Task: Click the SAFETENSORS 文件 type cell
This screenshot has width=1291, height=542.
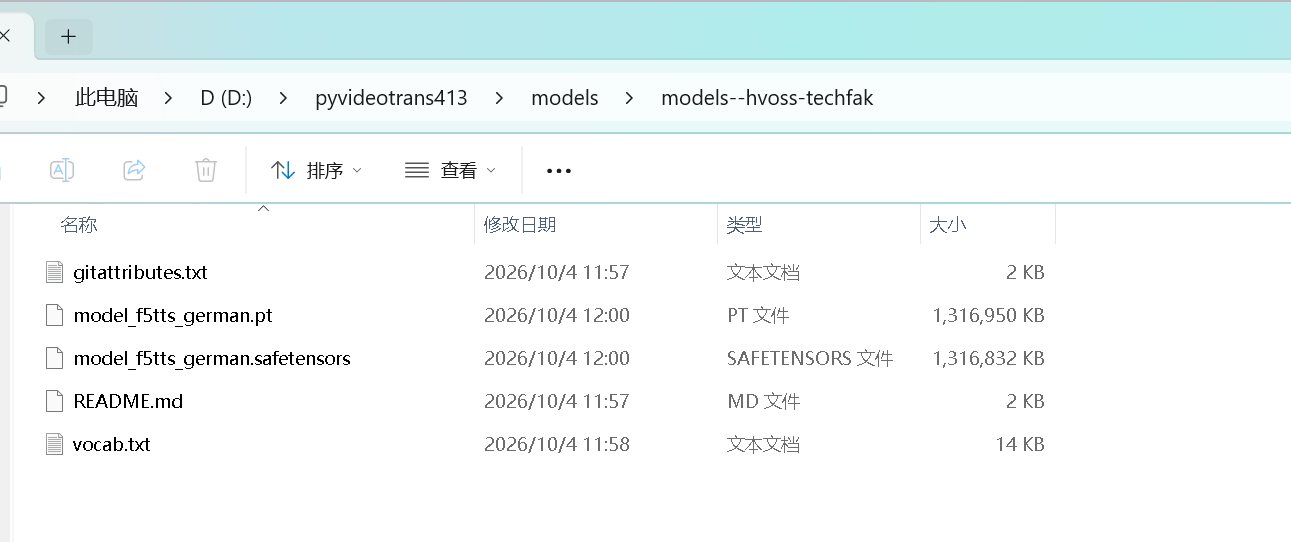Action: [x=810, y=358]
